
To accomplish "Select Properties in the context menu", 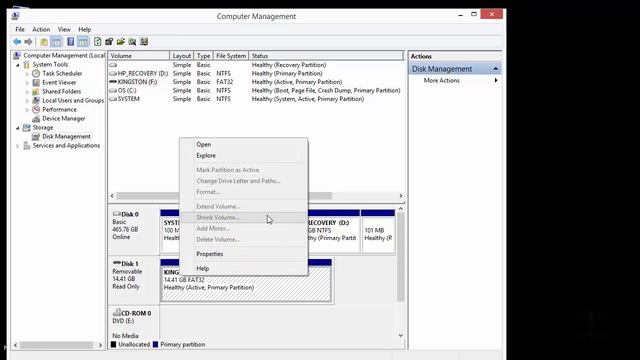I will [244, 254].
